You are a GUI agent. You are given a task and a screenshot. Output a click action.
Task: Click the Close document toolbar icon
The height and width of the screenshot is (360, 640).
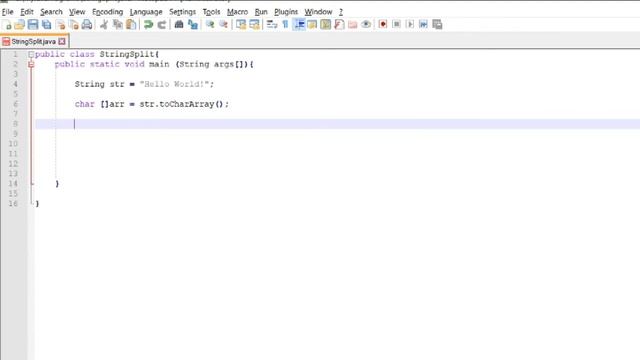(60, 24)
